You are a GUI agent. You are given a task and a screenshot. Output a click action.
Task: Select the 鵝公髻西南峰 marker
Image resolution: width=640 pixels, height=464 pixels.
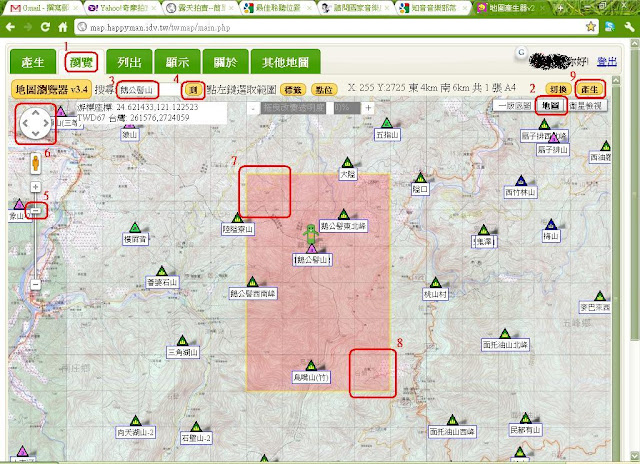coord(252,281)
